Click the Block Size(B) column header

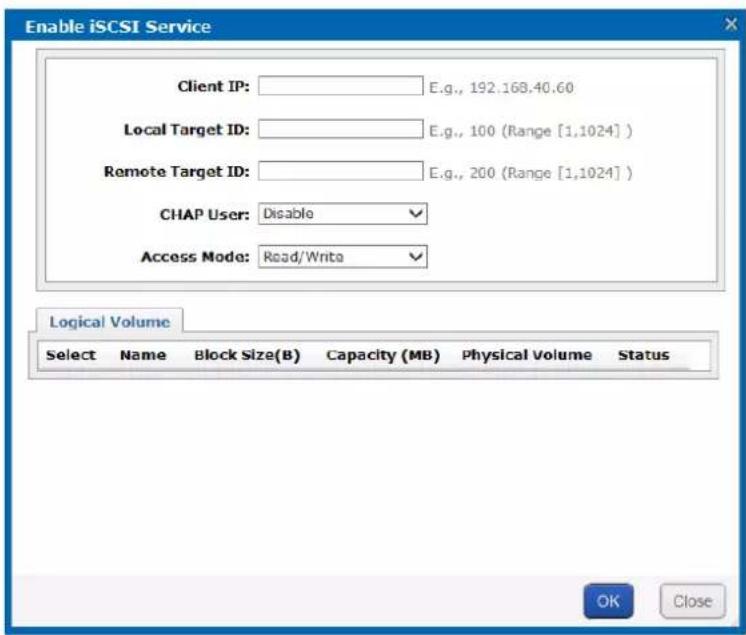pos(247,355)
